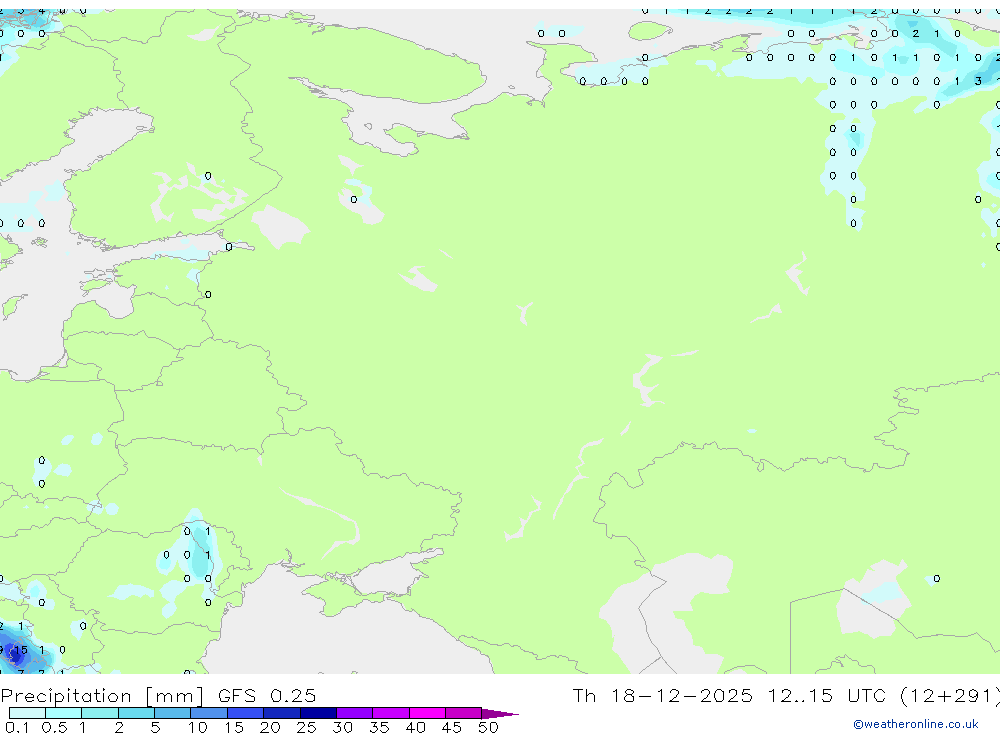Click the 25–30 mm navy legend swatch
This screenshot has width=1000, height=733.
click(318, 713)
